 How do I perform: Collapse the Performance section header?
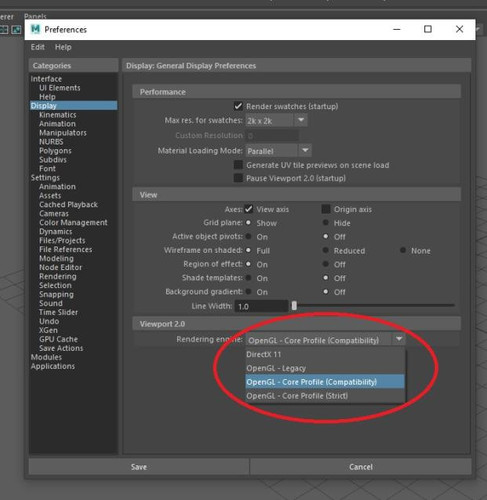tap(297, 92)
